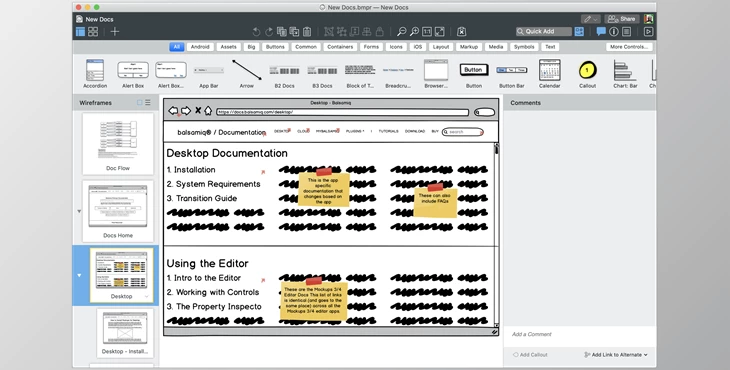
Task: Select the Common category
Action: [306, 47]
